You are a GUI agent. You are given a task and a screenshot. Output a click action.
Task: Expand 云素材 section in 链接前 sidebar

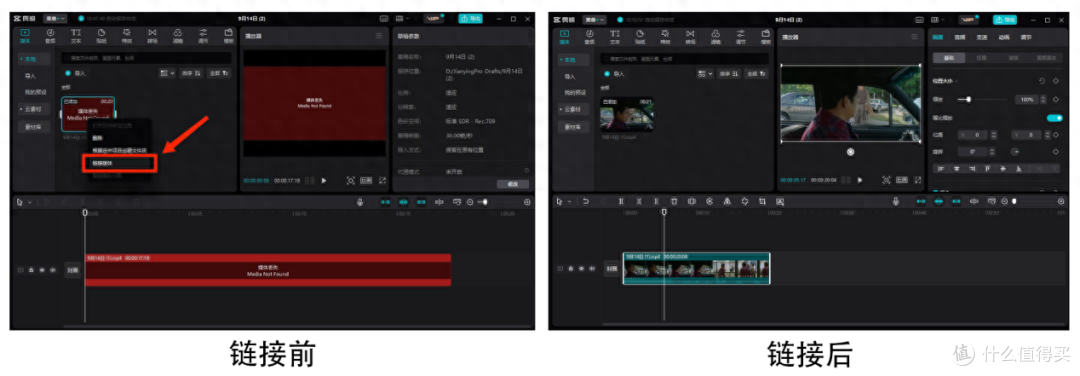click(x=34, y=109)
